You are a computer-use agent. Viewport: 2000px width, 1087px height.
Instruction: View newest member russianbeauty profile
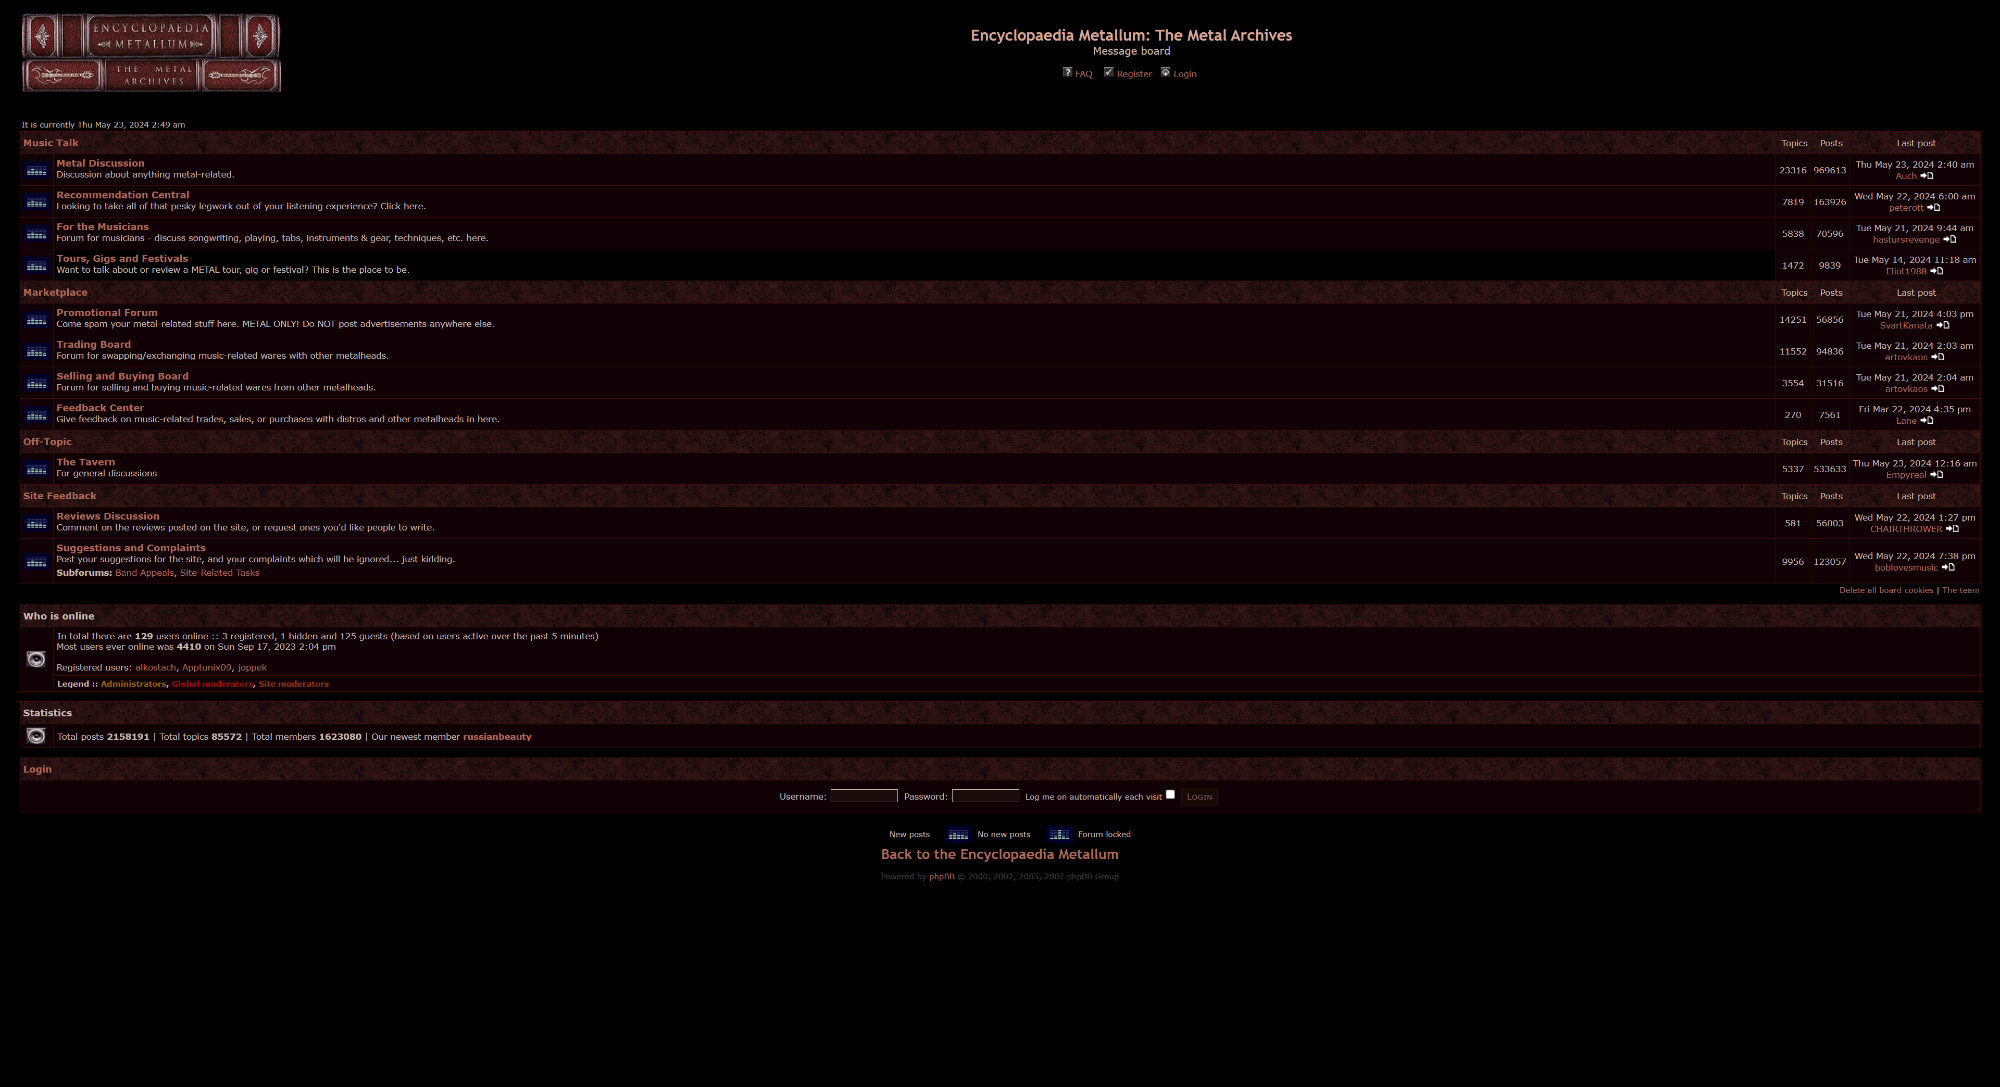(x=497, y=737)
